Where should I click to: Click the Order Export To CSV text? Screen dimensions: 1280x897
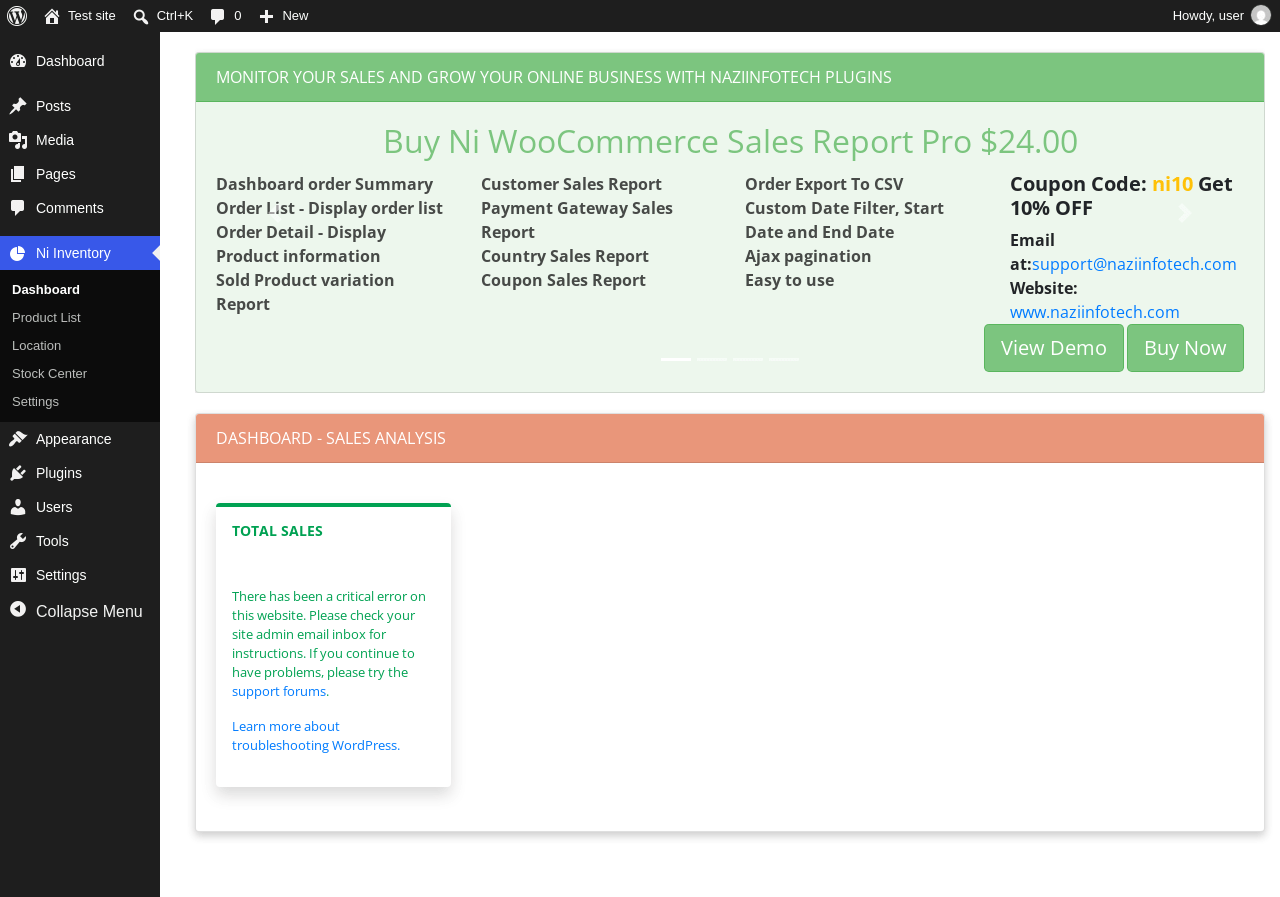[x=824, y=184]
